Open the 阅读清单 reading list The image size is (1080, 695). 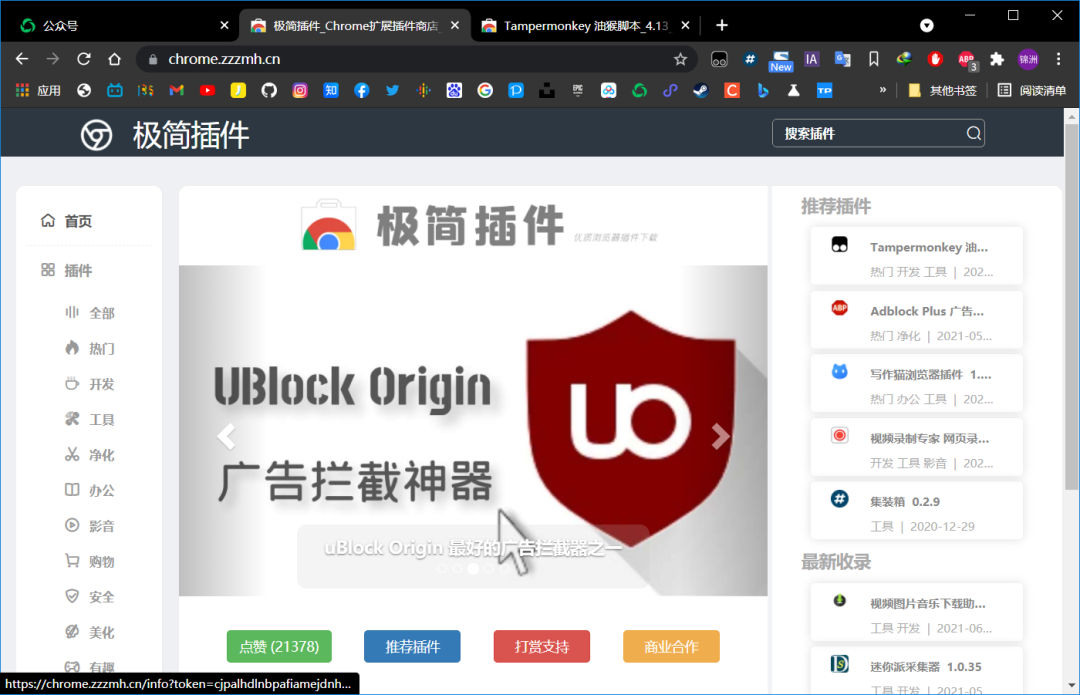pyautogui.click(x=1032, y=90)
